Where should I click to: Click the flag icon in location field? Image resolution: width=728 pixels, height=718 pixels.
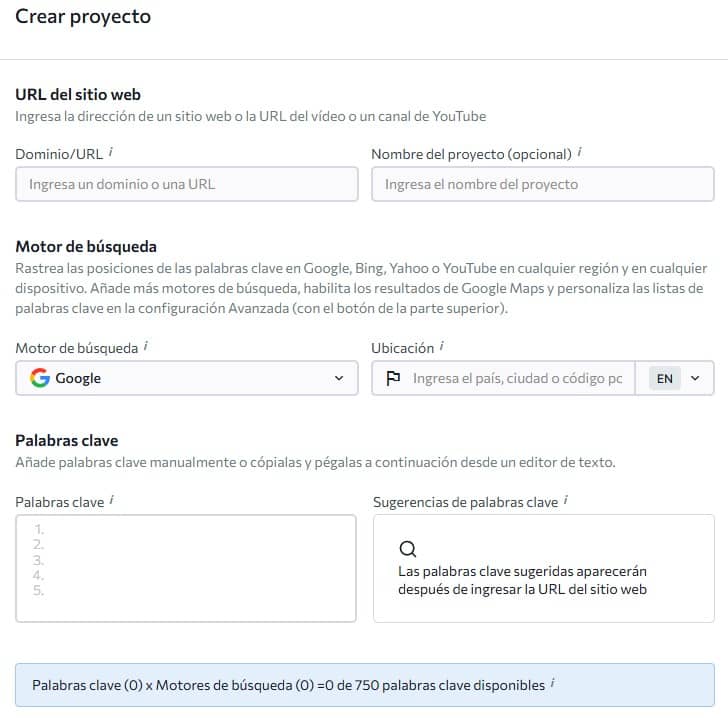[393, 379]
